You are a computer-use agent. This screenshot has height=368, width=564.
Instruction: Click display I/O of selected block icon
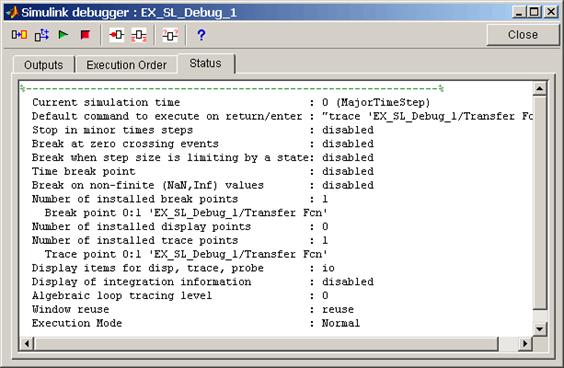click(x=139, y=35)
